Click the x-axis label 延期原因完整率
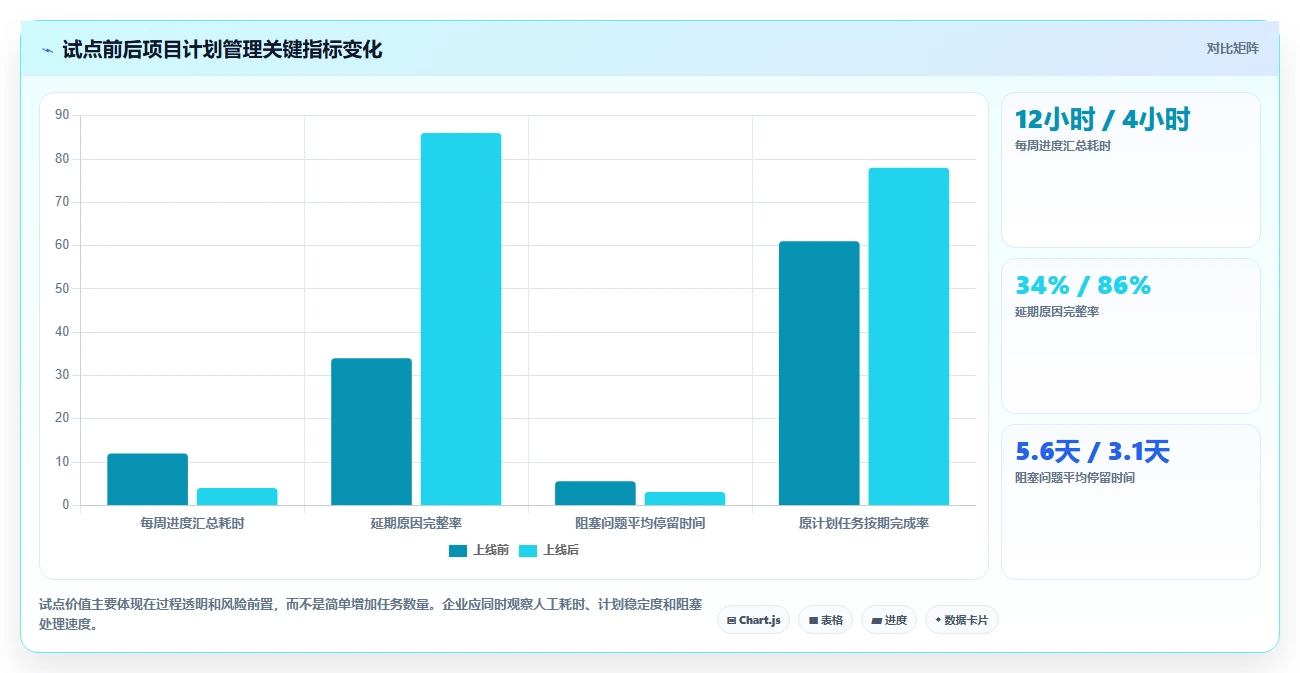The width and height of the screenshot is (1300, 673). pos(416,523)
